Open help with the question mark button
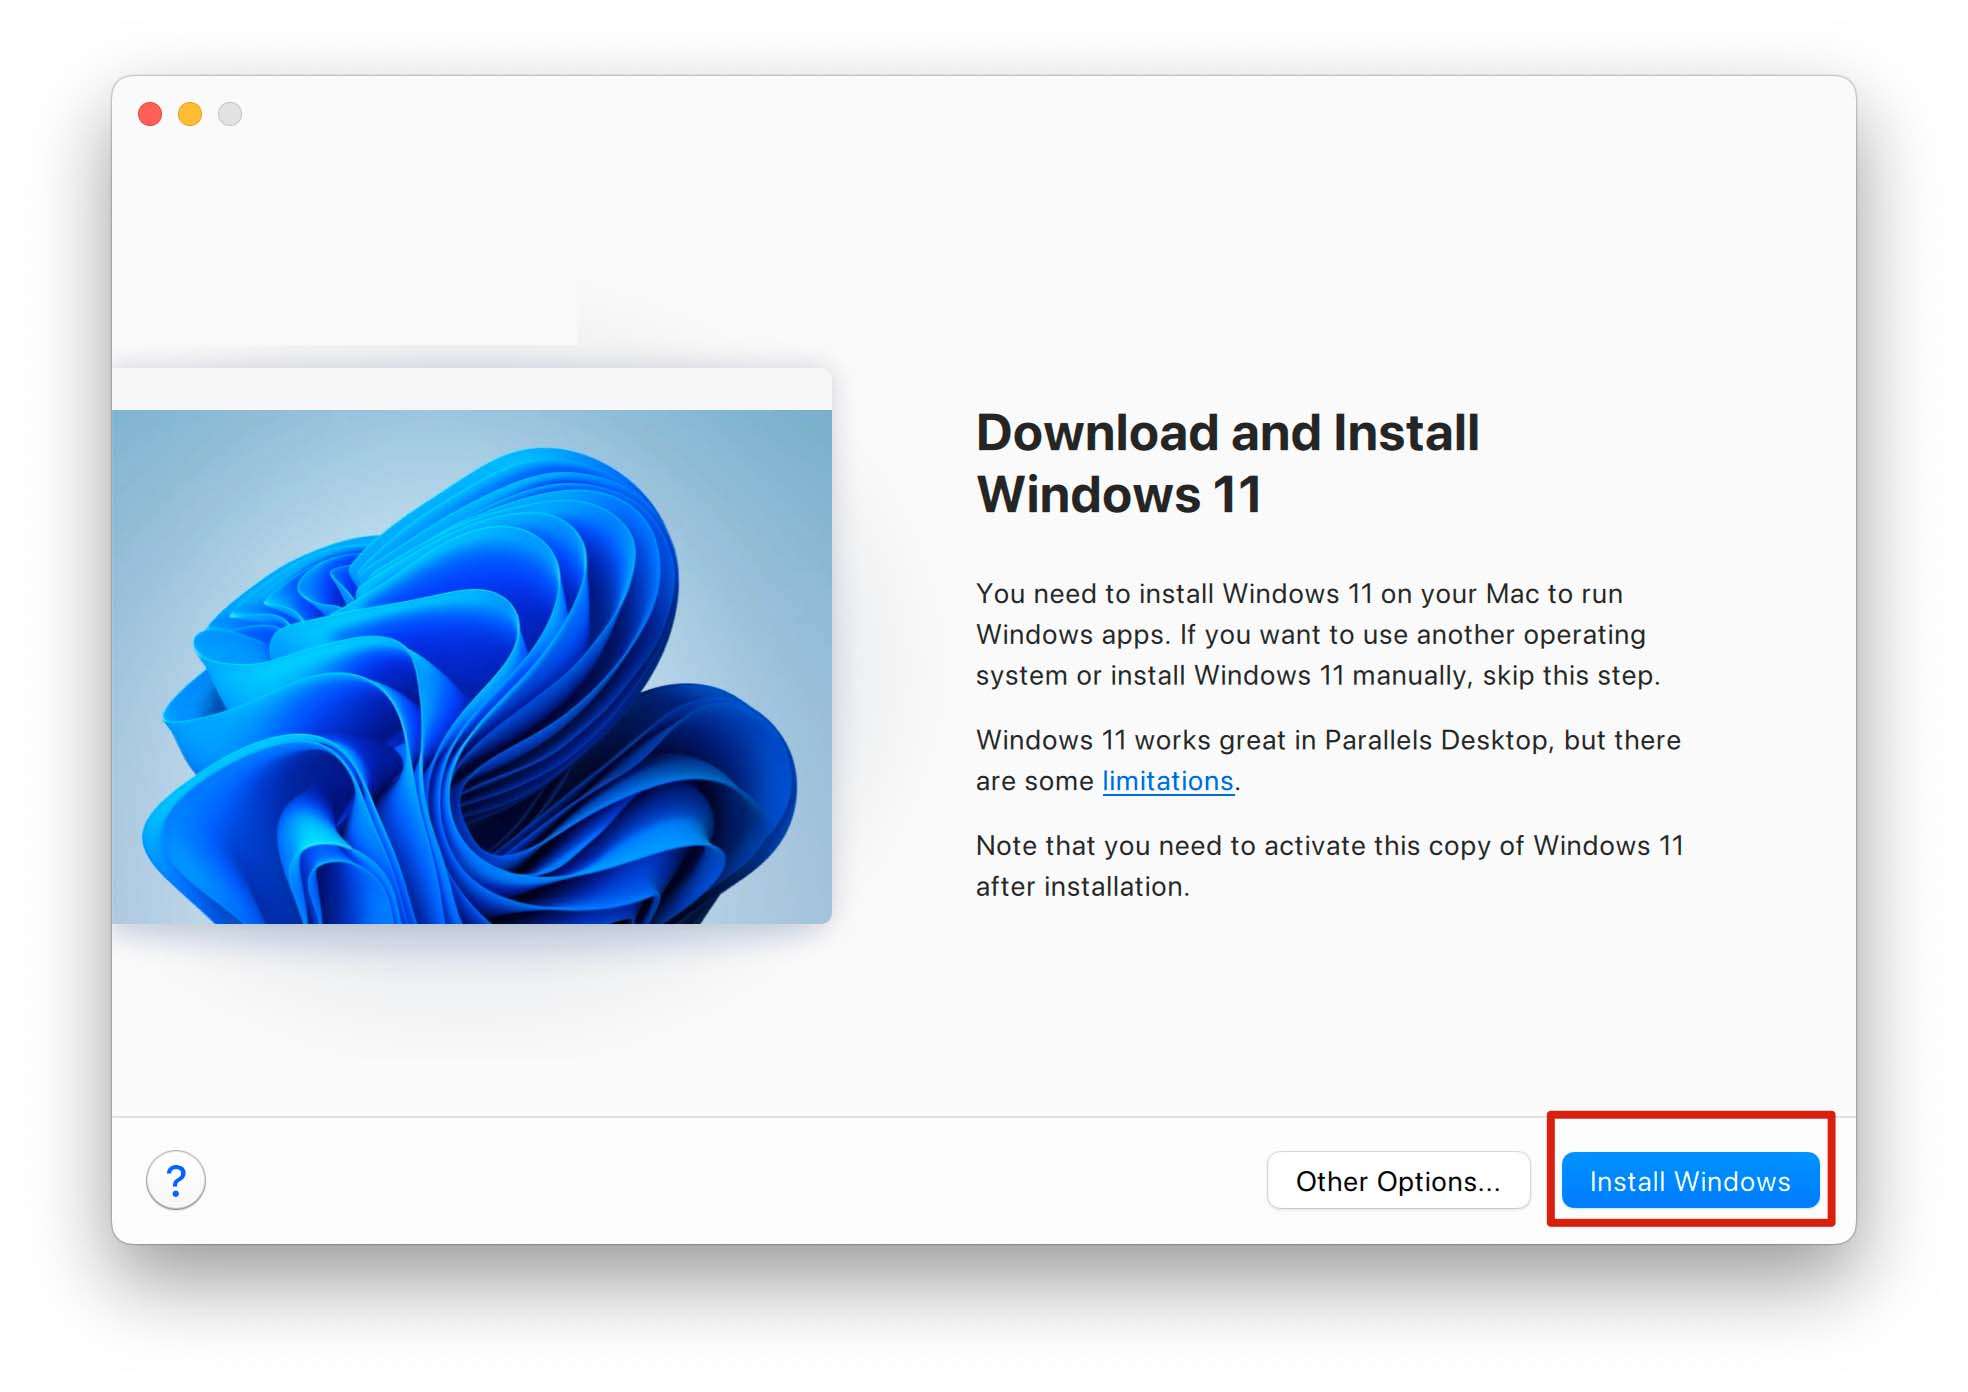Screen dimensions: 1968x1392 (176, 1180)
